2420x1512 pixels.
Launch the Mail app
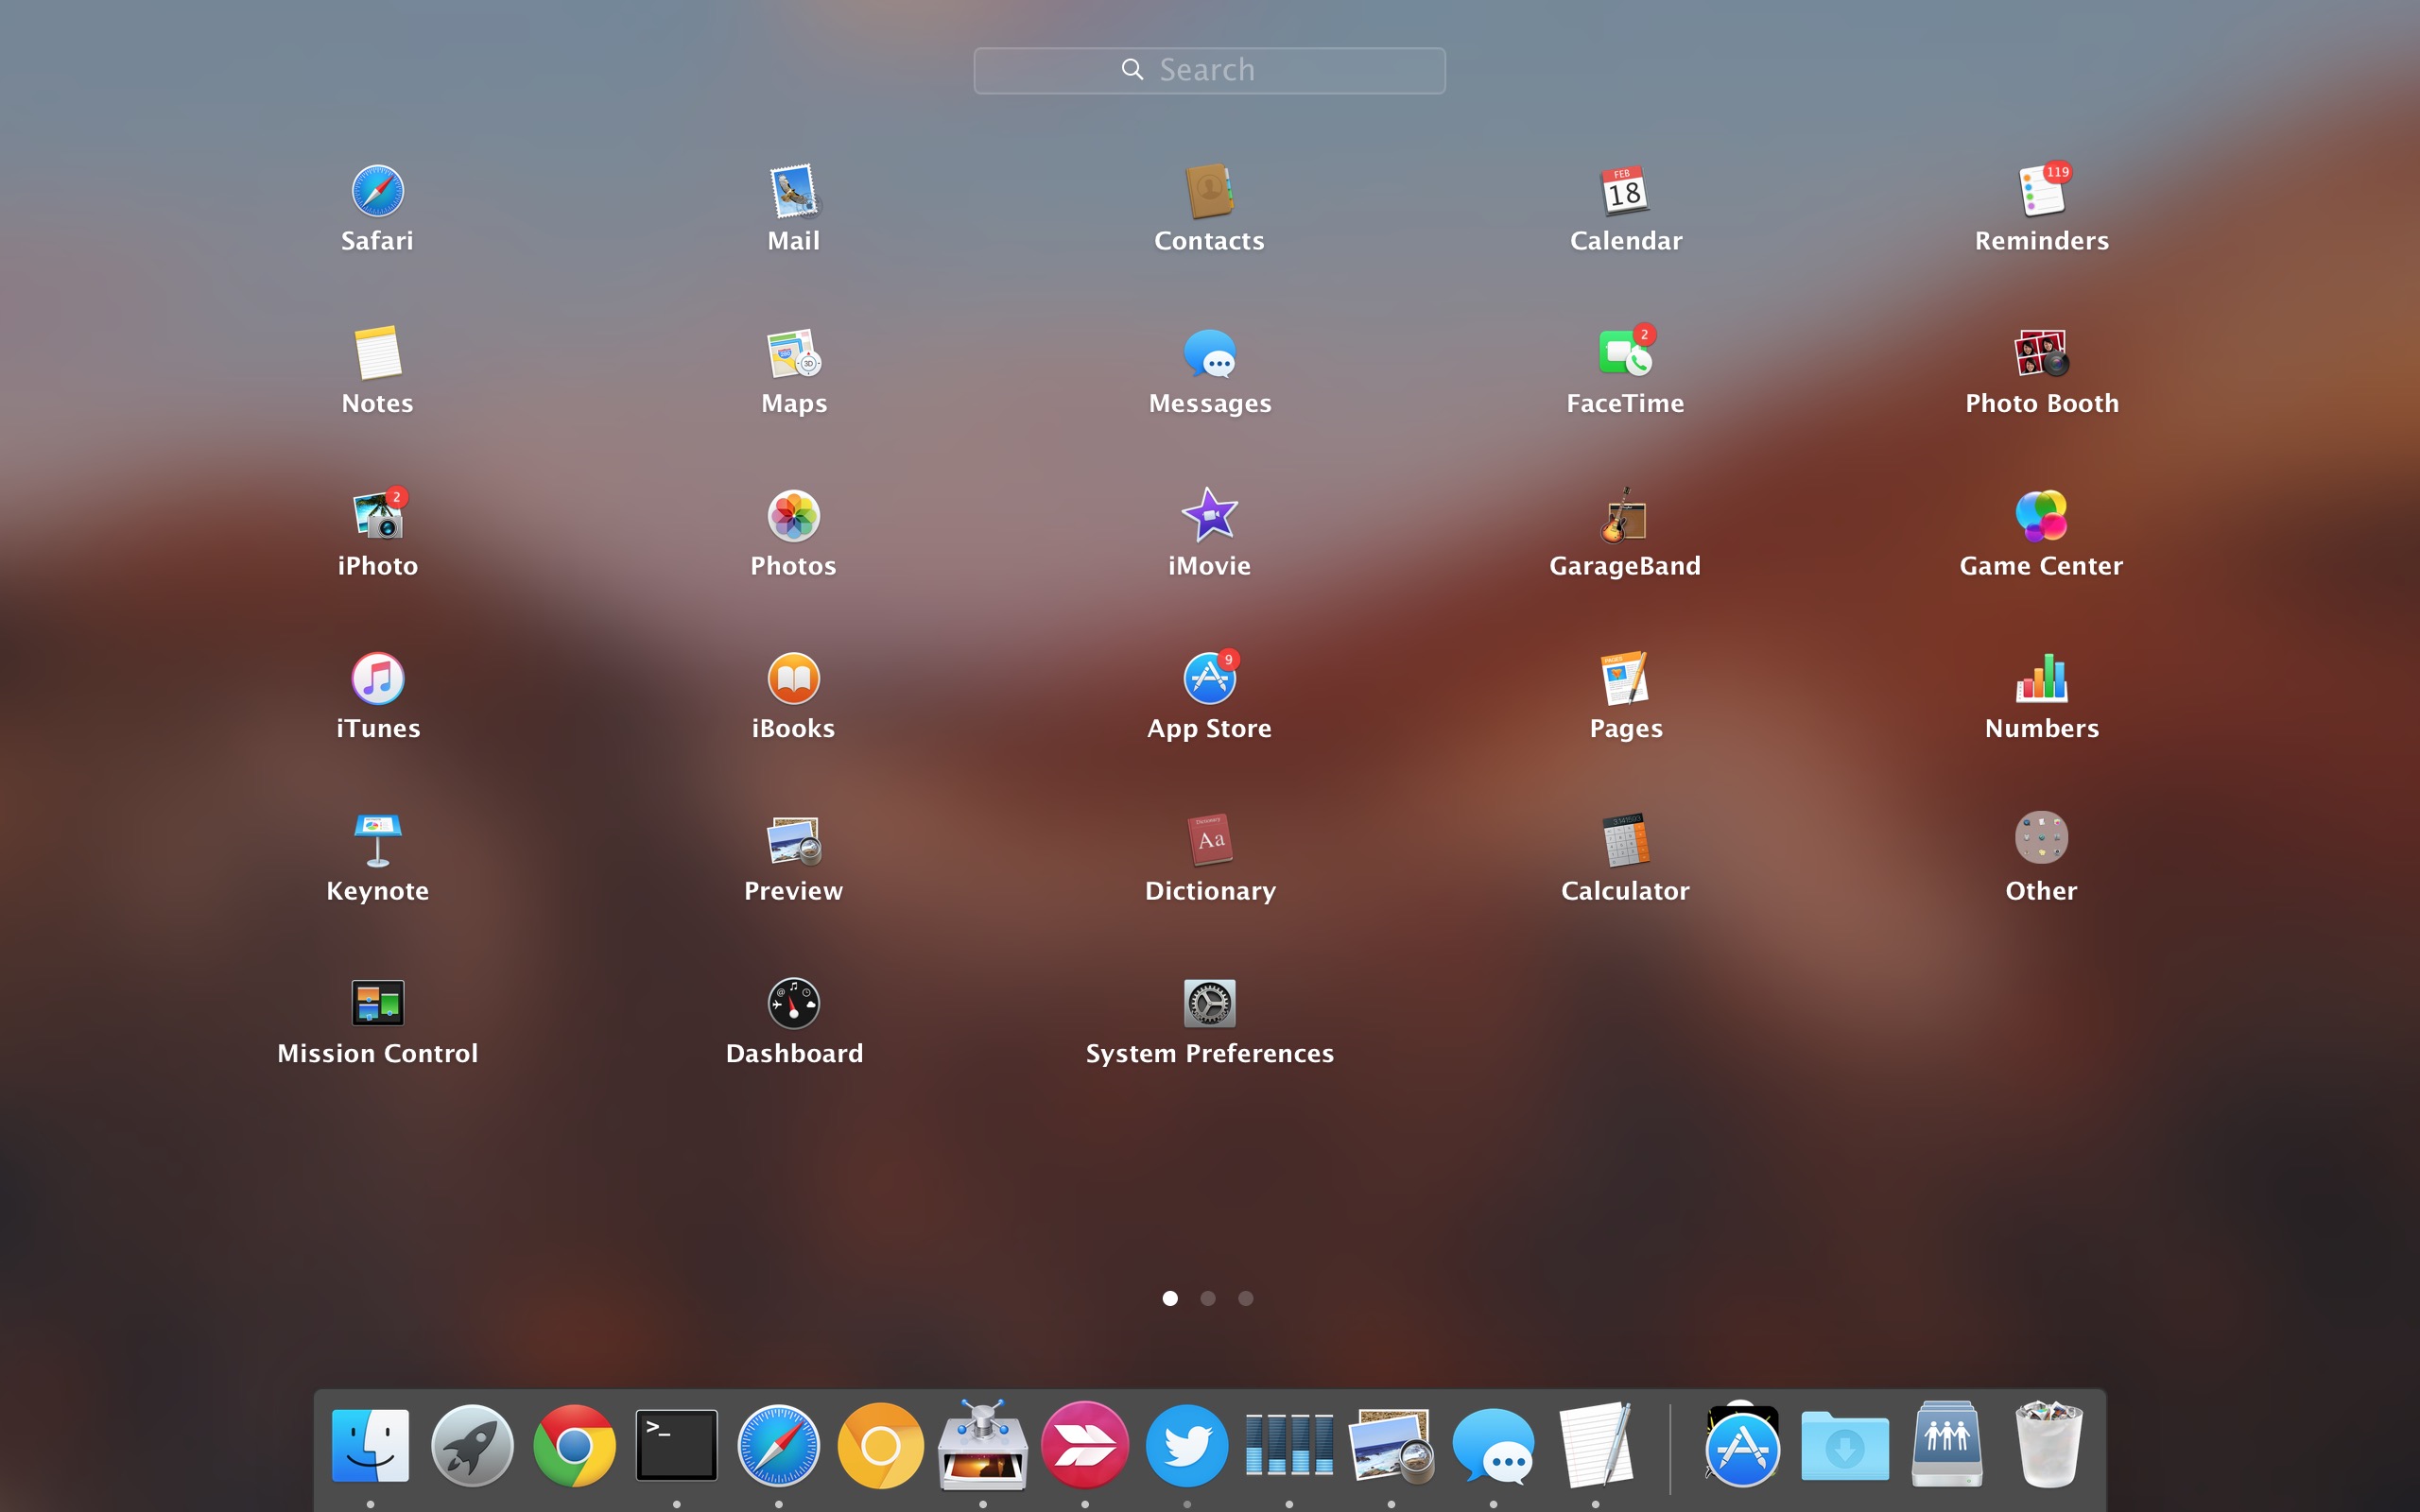click(x=793, y=190)
